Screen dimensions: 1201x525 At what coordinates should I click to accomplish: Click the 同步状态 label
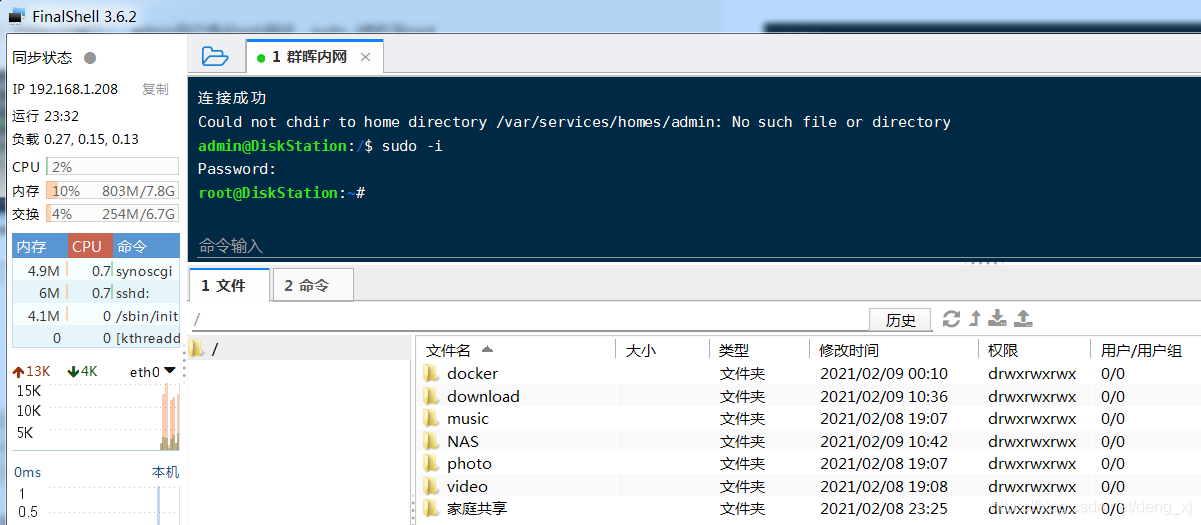[42, 58]
